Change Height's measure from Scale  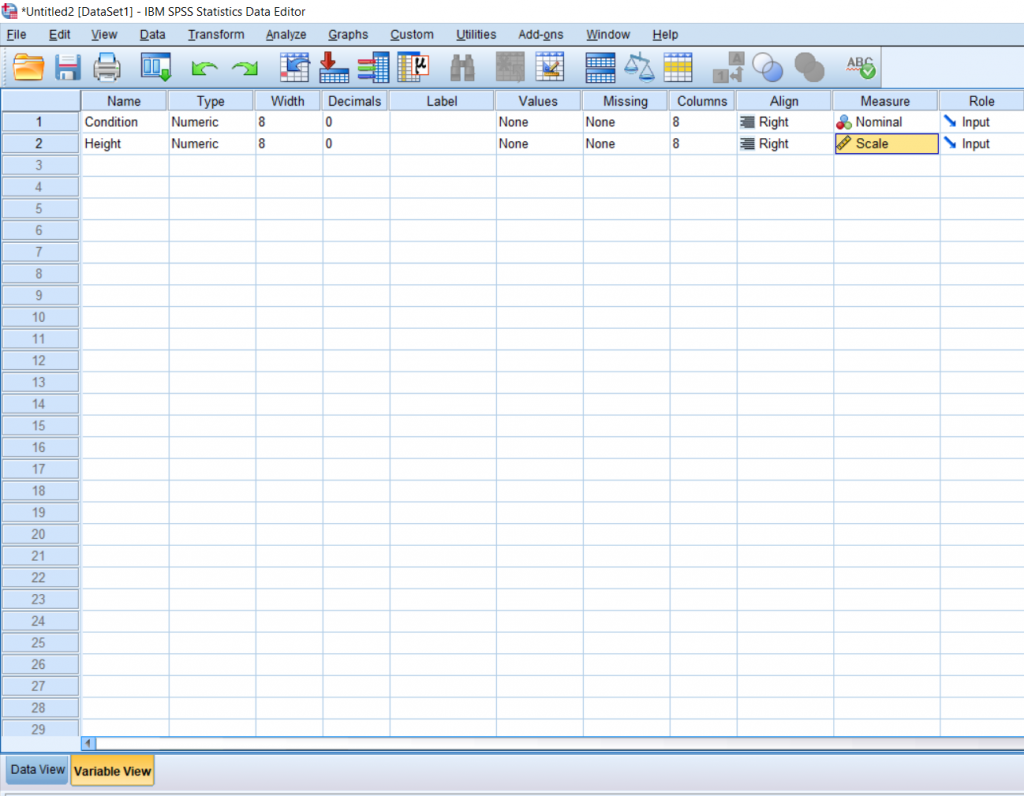pyautogui.click(x=886, y=143)
